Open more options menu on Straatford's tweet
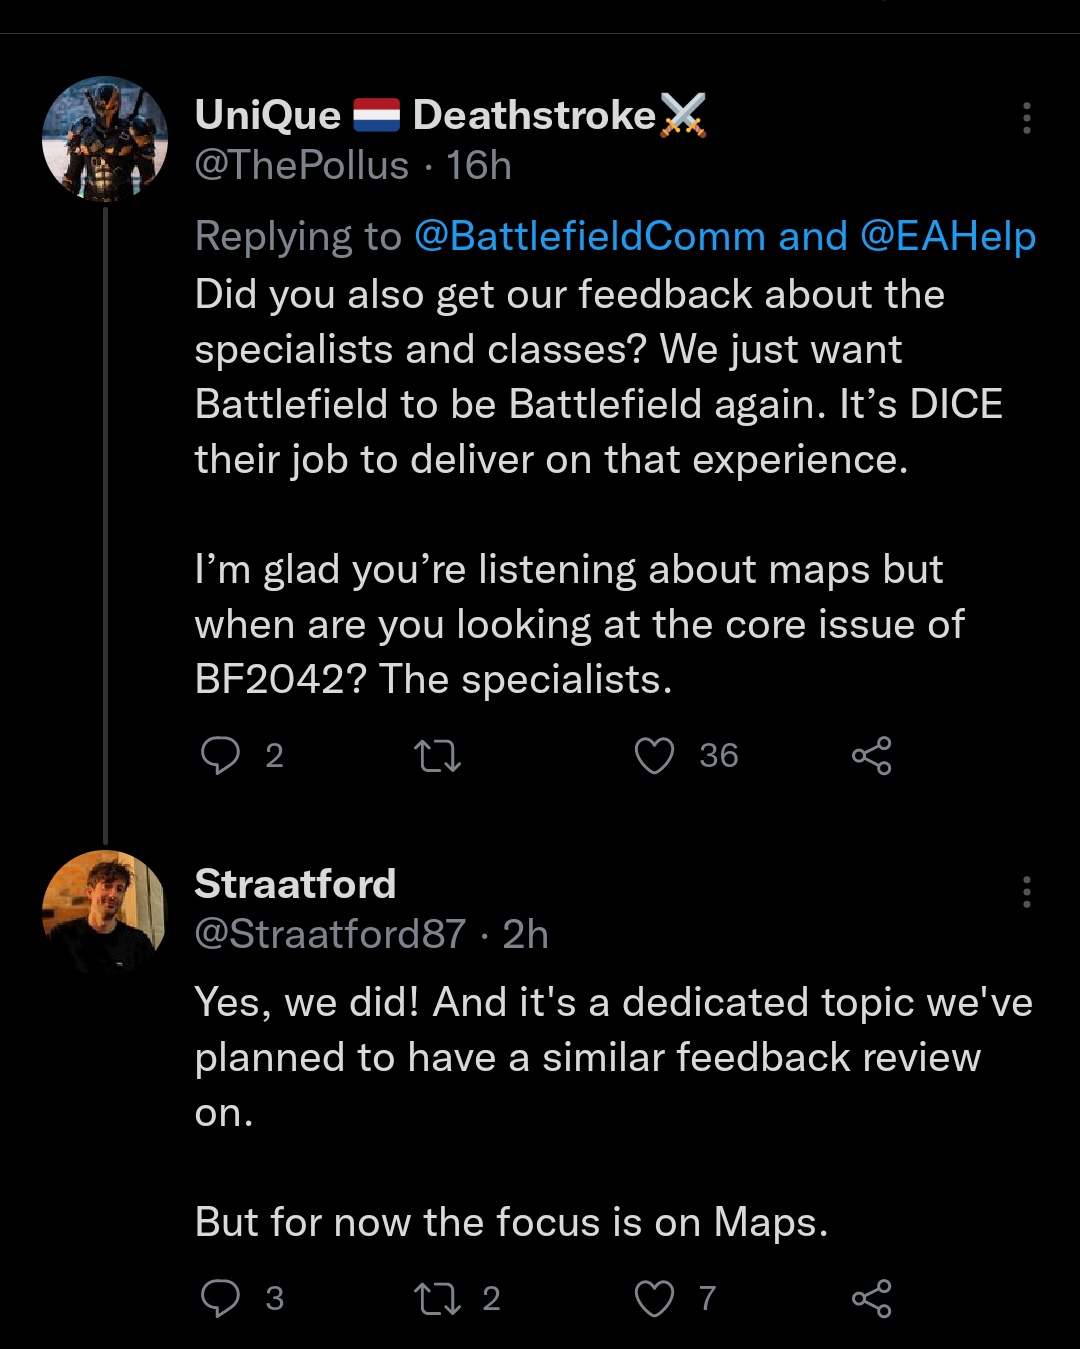The width and height of the screenshot is (1080, 1349). tap(1026, 892)
